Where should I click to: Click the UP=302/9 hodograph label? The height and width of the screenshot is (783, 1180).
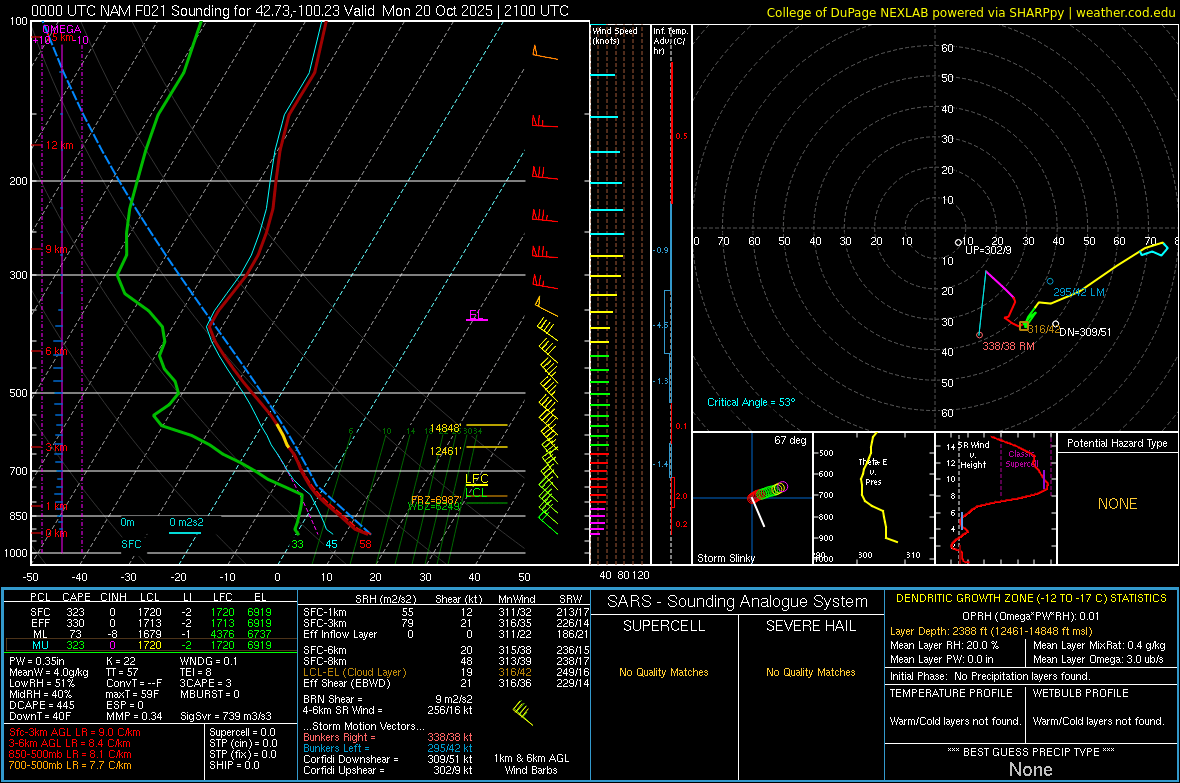click(x=988, y=250)
